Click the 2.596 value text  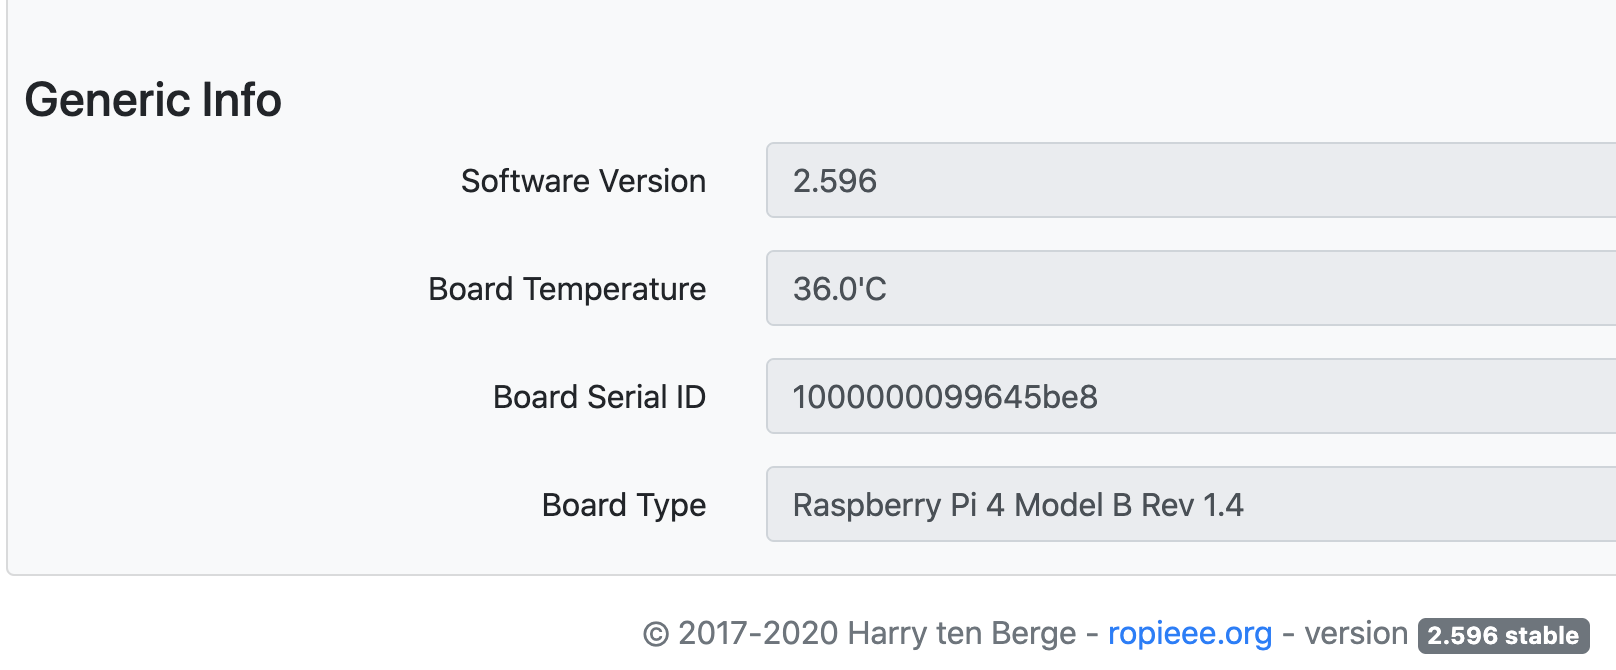click(x=835, y=181)
